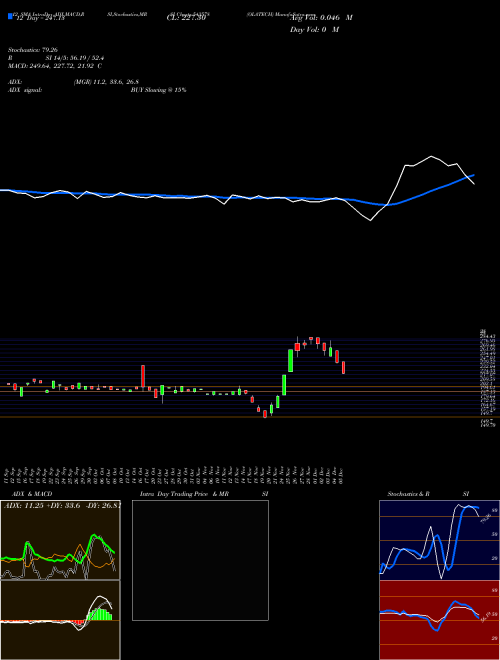Click the tall red candlestick in mid-October

(143, 376)
